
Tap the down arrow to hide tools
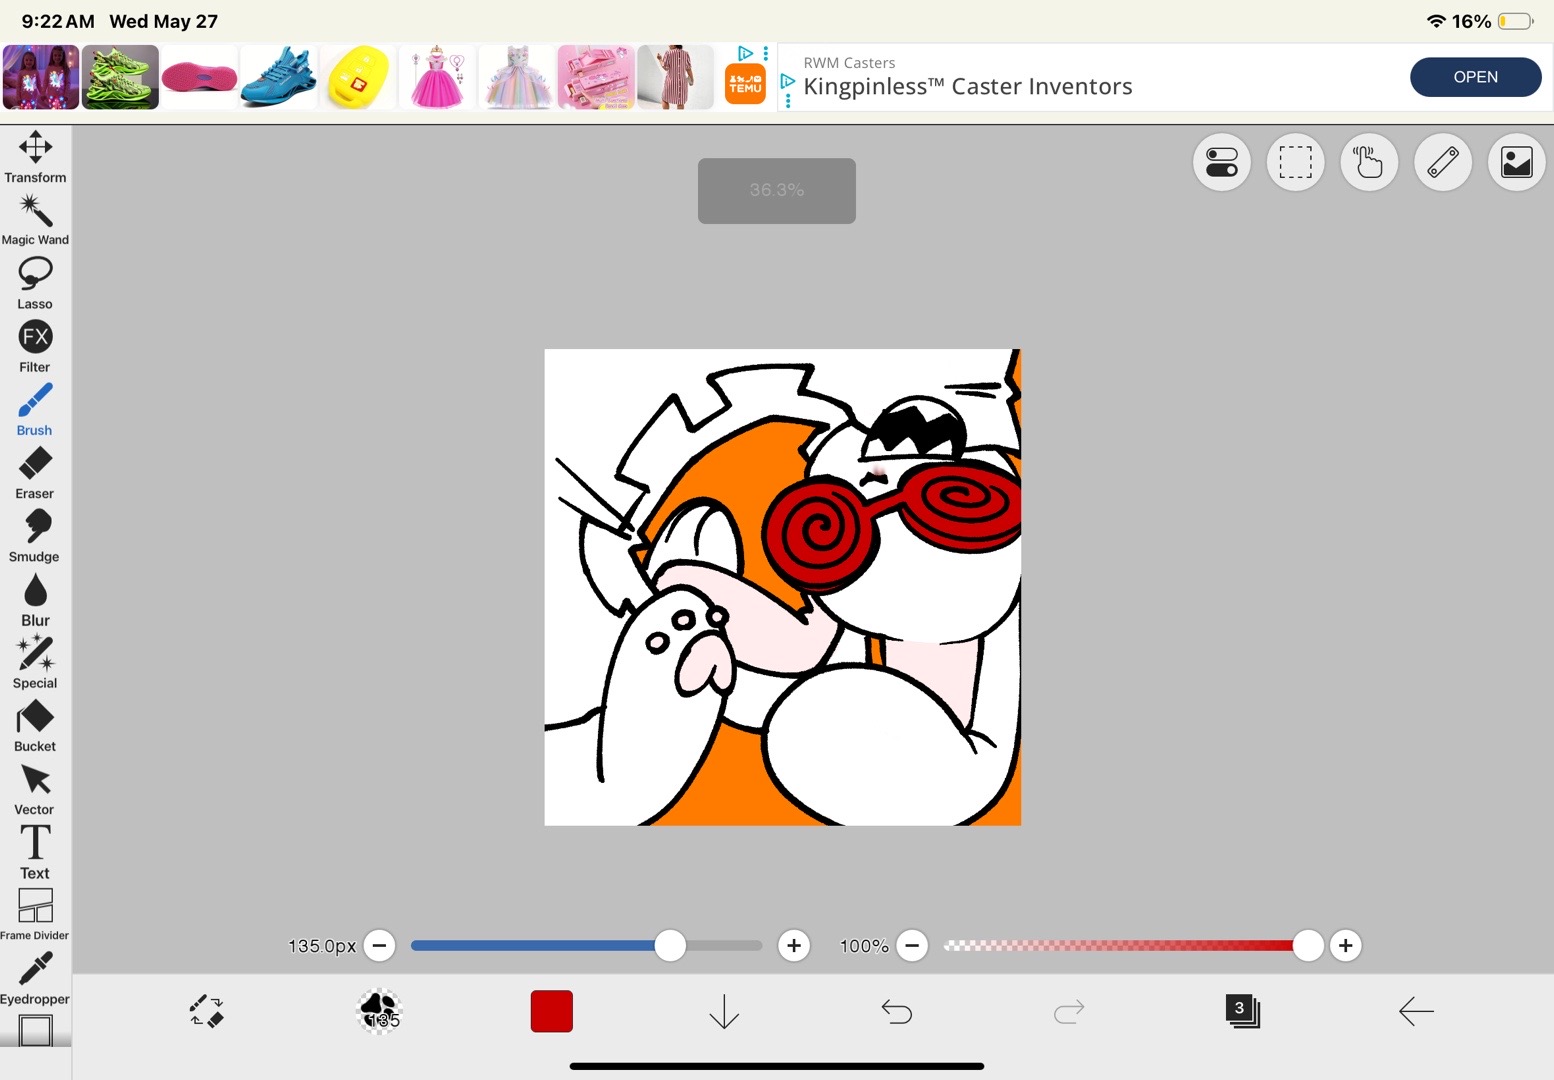724,1011
